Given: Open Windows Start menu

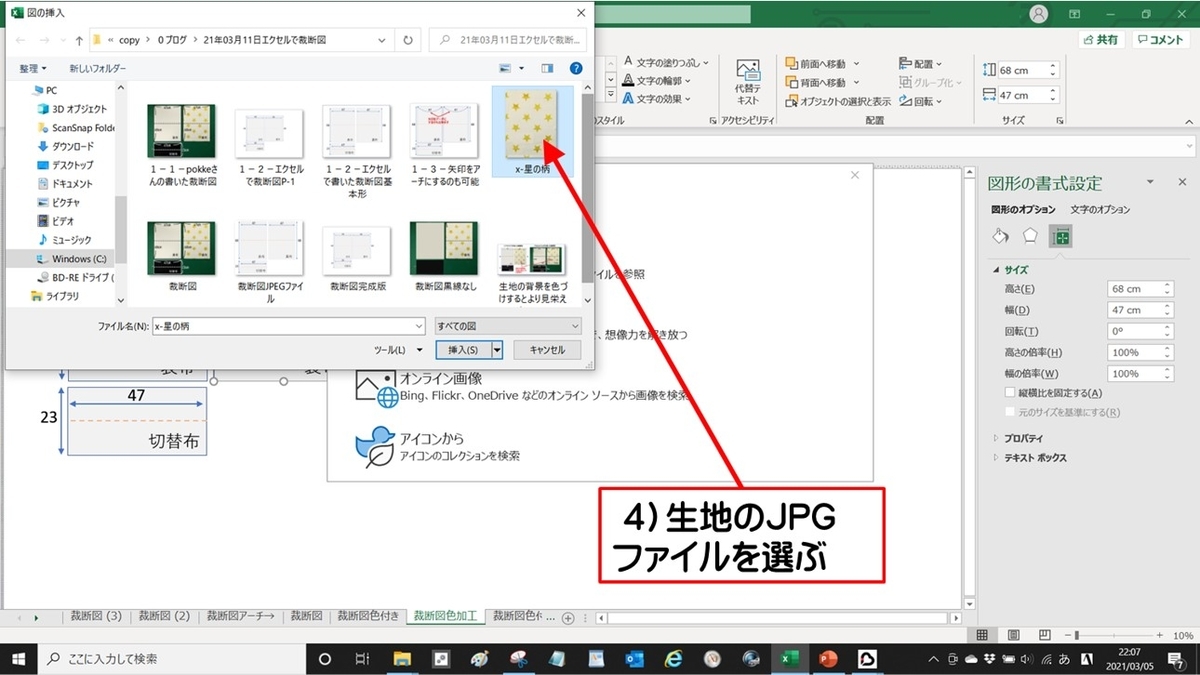Looking at the screenshot, I should click(x=18, y=659).
